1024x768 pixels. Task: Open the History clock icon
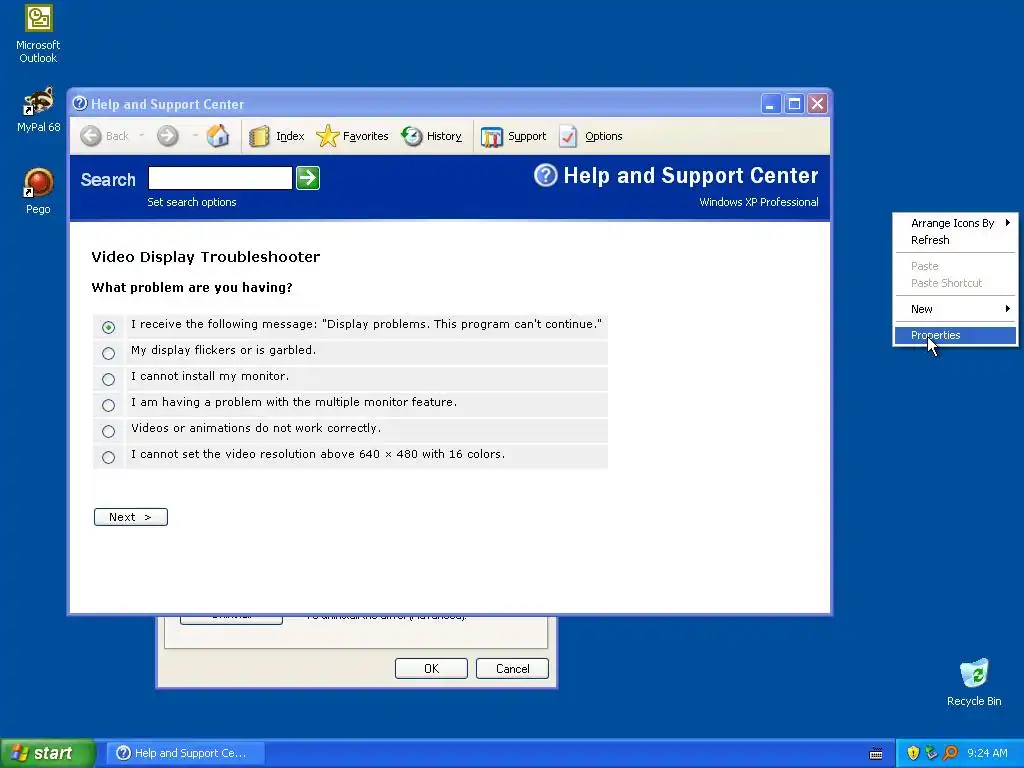pos(411,136)
